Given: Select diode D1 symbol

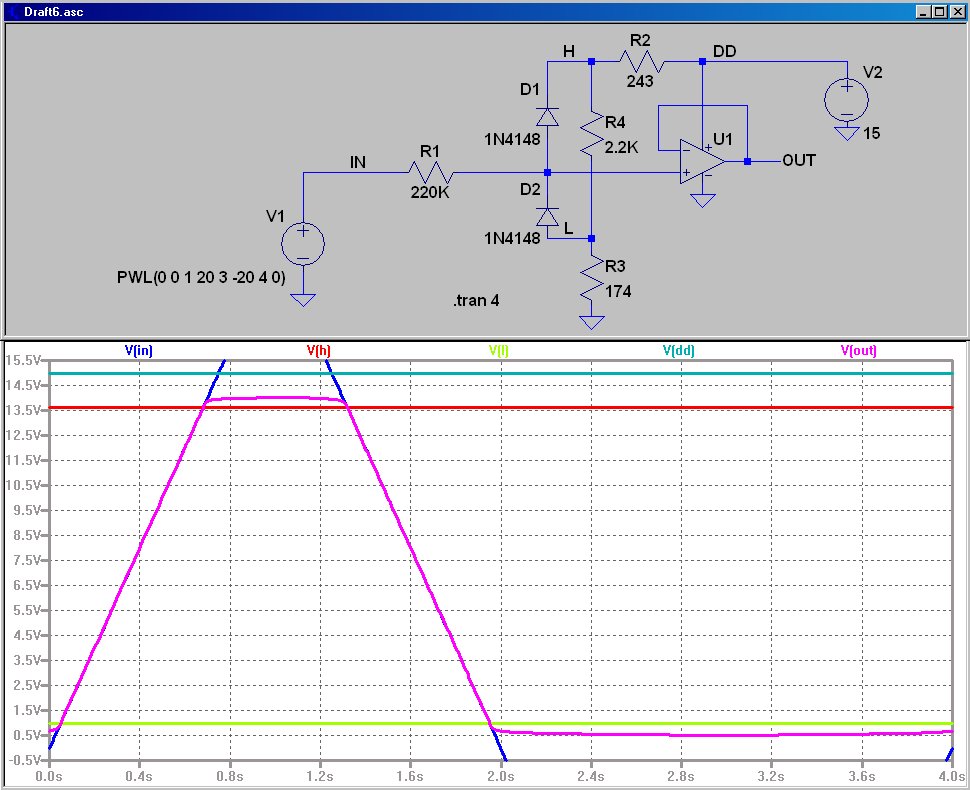Looking at the screenshot, I should [547, 116].
